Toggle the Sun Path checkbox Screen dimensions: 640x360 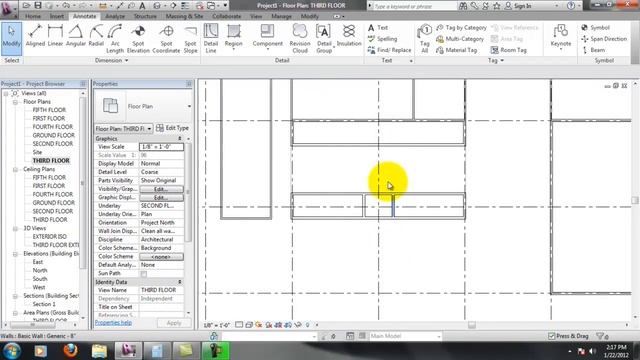pos(144,273)
